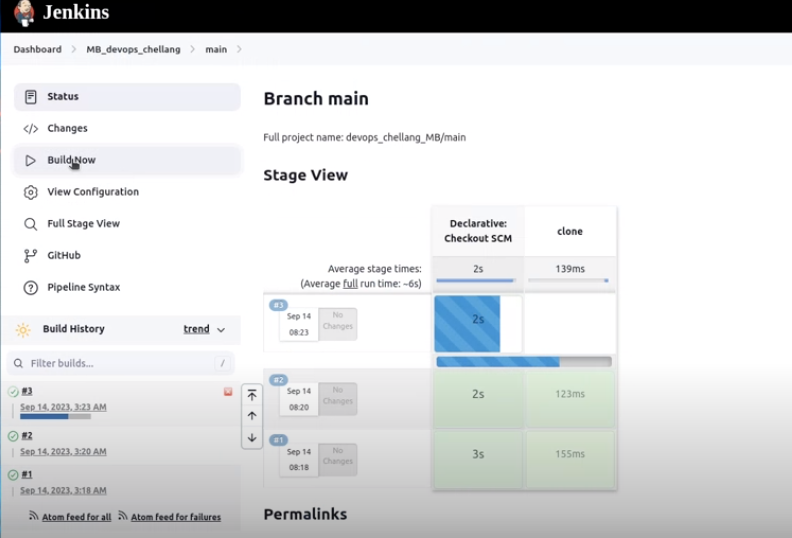792x538 pixels.
Task: Open Sep 14, 2023, 3:18 AM build link
Action: tap(63, 491)
